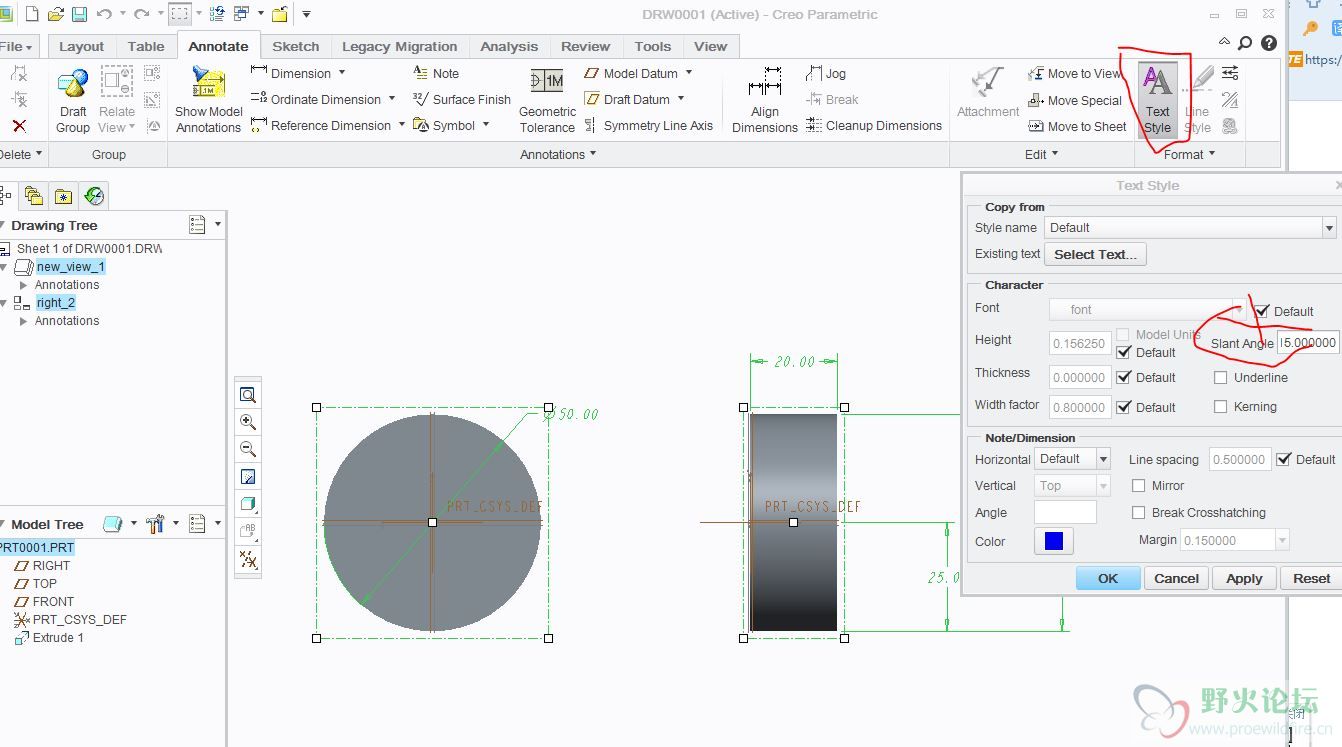The width and height of the screenshot is (1342, 747).
Task: Toggle the Width factor Default checkbox
Action: pos(1124,407)
